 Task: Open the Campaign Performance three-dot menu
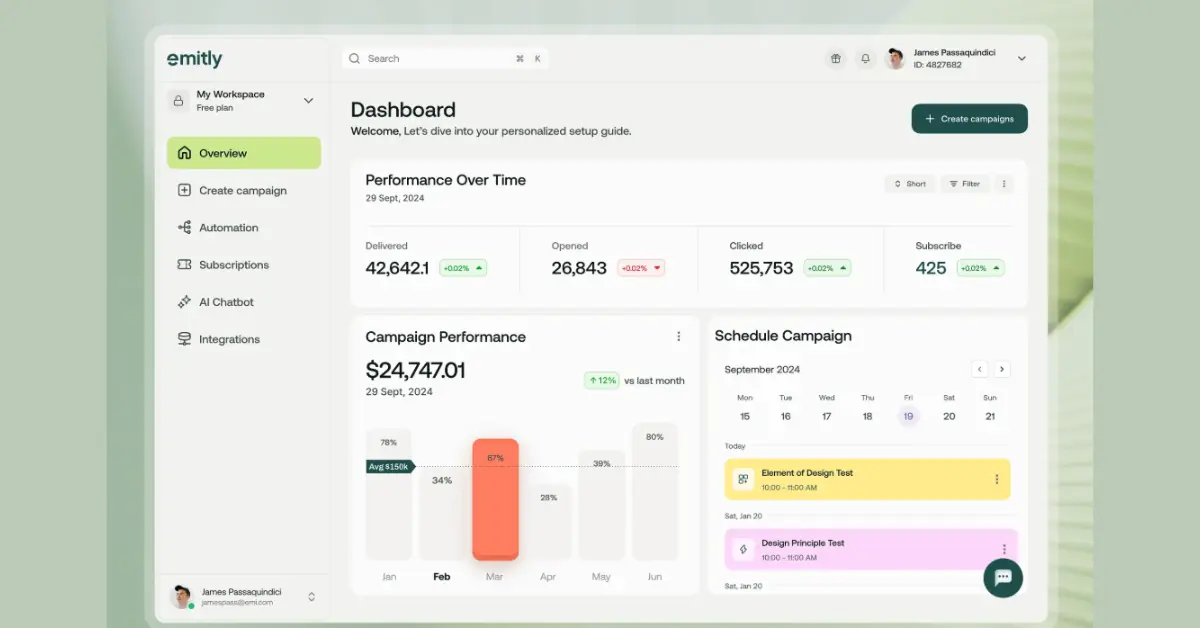tap(679, 336)
